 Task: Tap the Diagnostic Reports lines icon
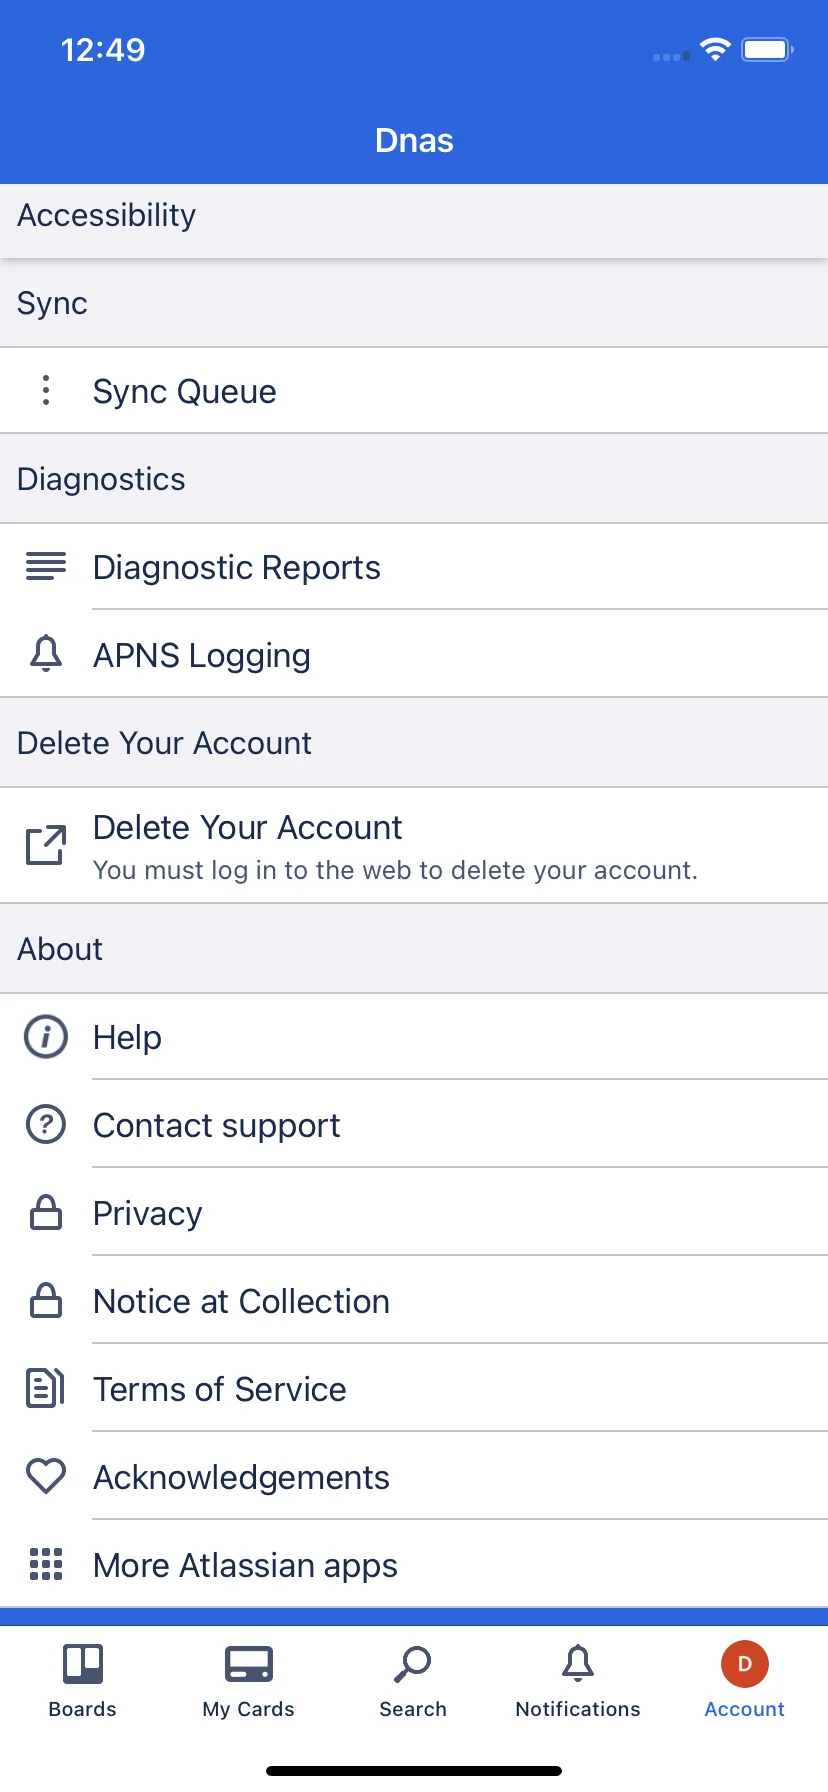[46, 567]
